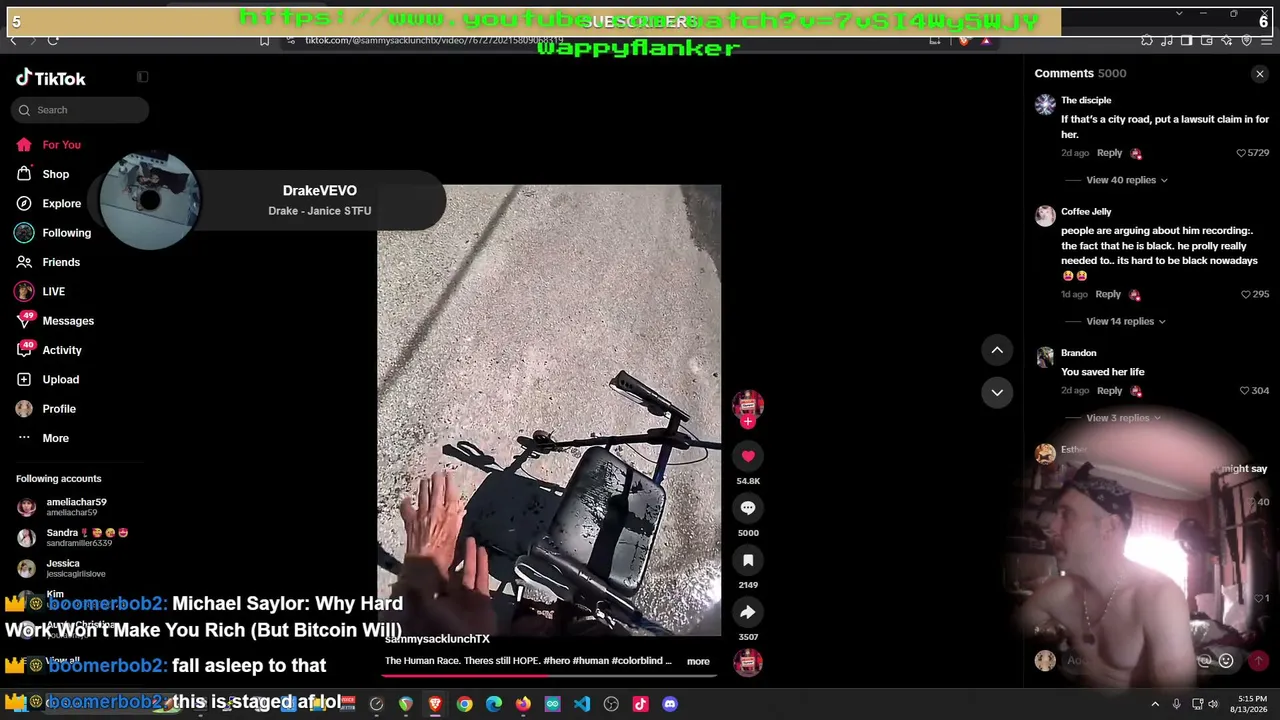This screenshot has width=1280, height=720.
Task: Reply to Coffee Jelly's comment
Action: coord(1108,294)
